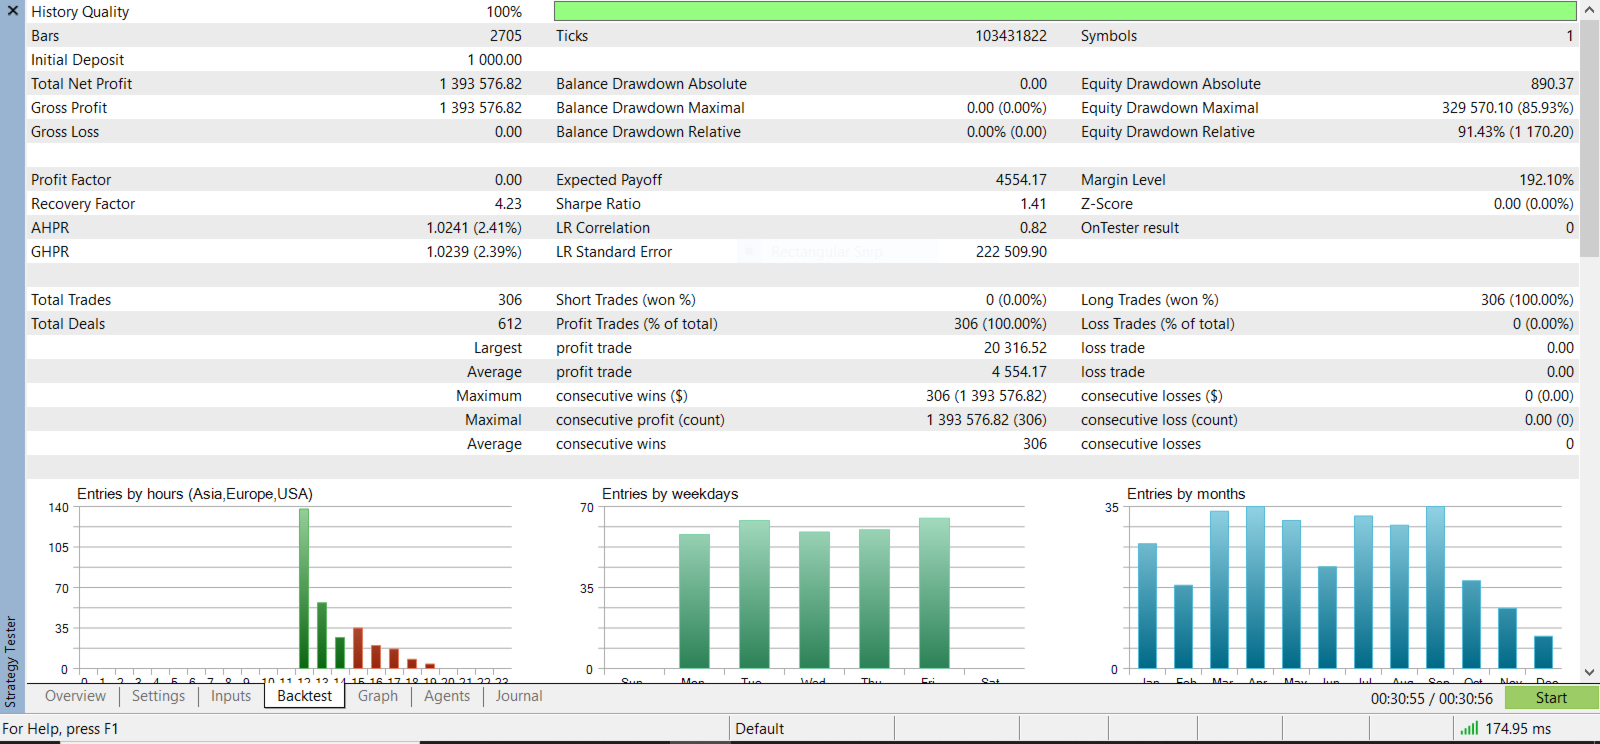The width and height of the screenshot is (1600, 744).
Task: Click the tallest green bar in hours chart
Action: pos(304,588)
